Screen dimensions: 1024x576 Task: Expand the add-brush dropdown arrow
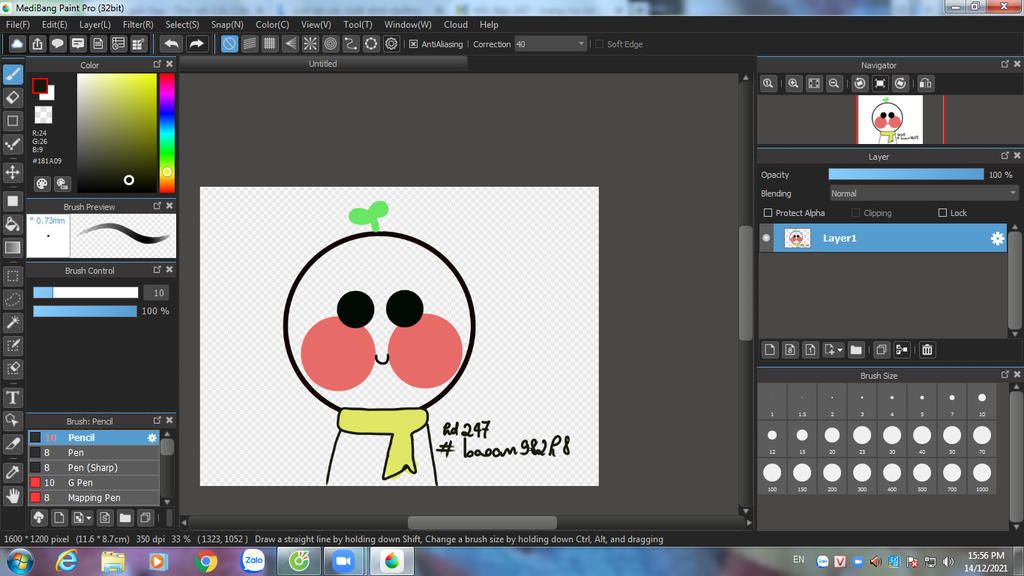[89, 519]
